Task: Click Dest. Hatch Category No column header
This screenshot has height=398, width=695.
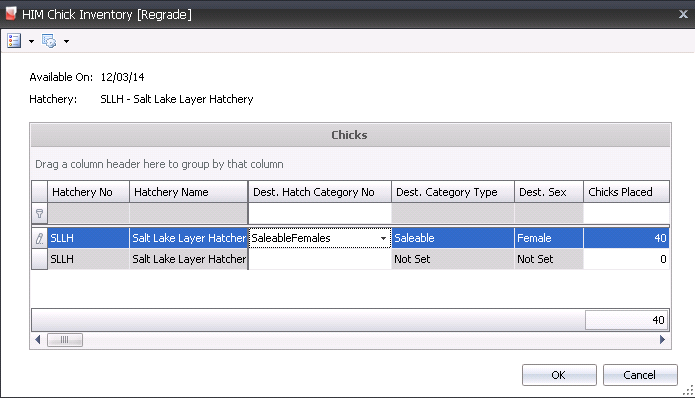Action: (x=320, y=192)
